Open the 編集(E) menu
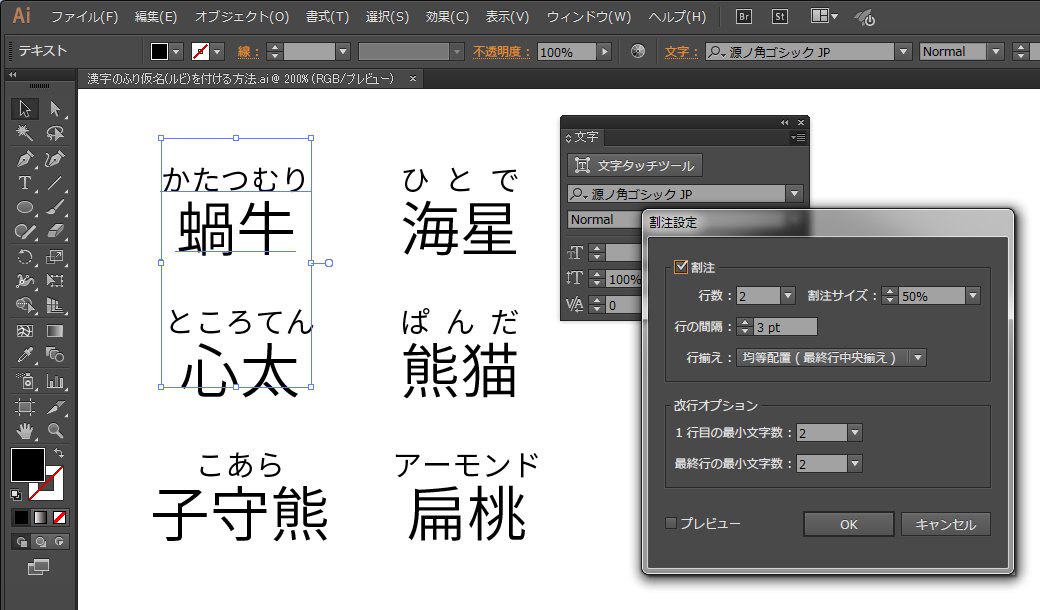The image size is (1040, 610). (156, 17)
